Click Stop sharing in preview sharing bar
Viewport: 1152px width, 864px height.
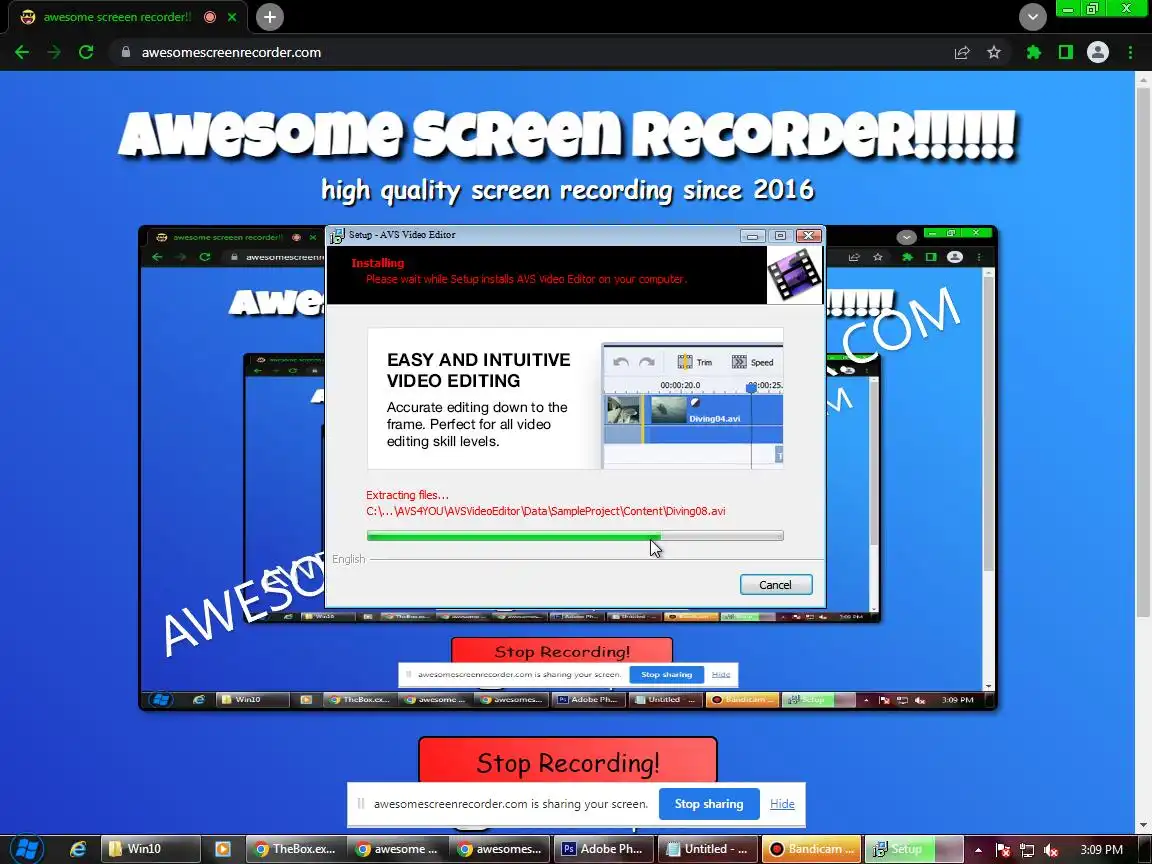tap(666, 674)
